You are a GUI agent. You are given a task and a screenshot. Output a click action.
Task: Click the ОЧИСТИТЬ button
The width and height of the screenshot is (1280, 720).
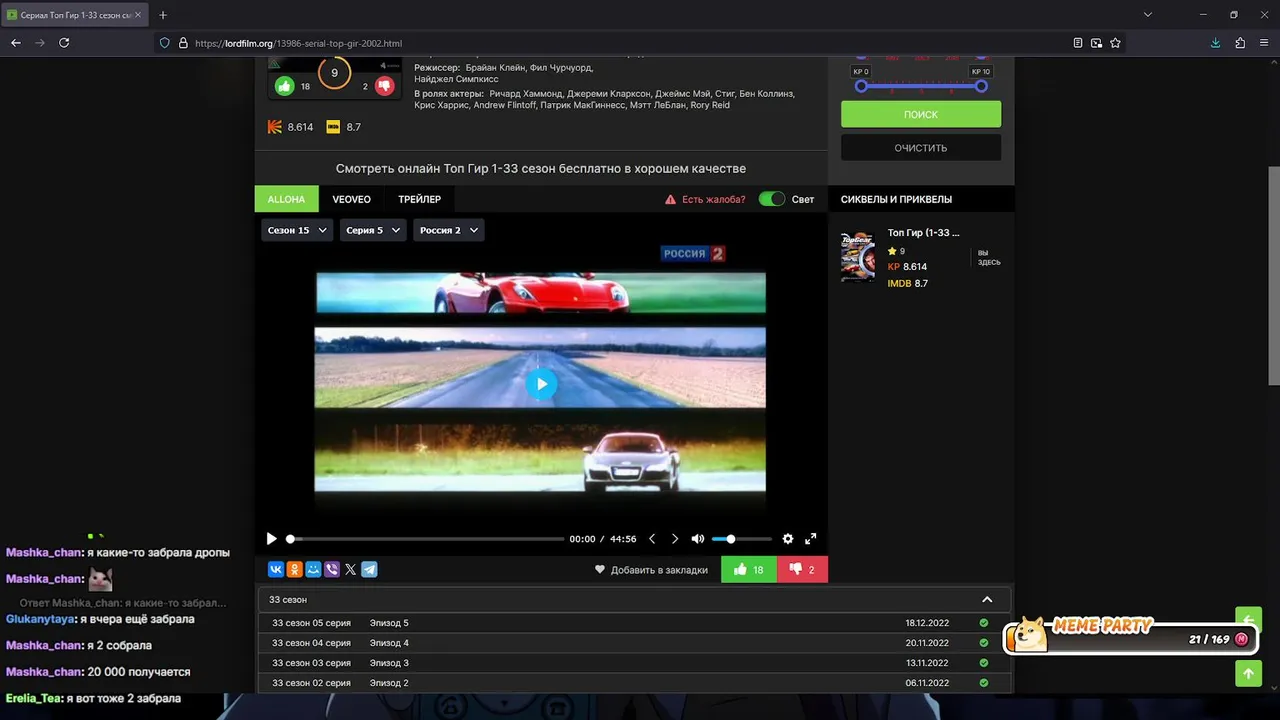pos(921,148)
